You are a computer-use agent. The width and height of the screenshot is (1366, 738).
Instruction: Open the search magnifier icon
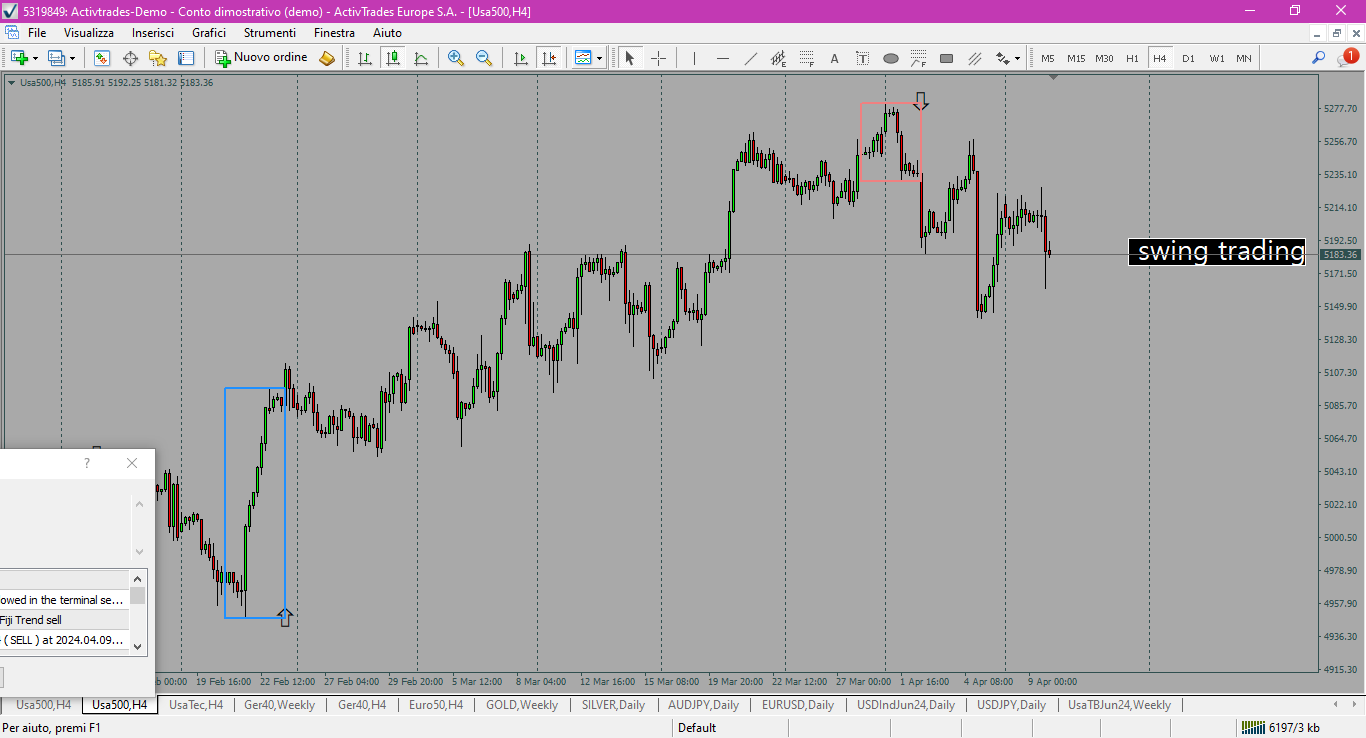pyautogui.click(x=1319, y=58)
